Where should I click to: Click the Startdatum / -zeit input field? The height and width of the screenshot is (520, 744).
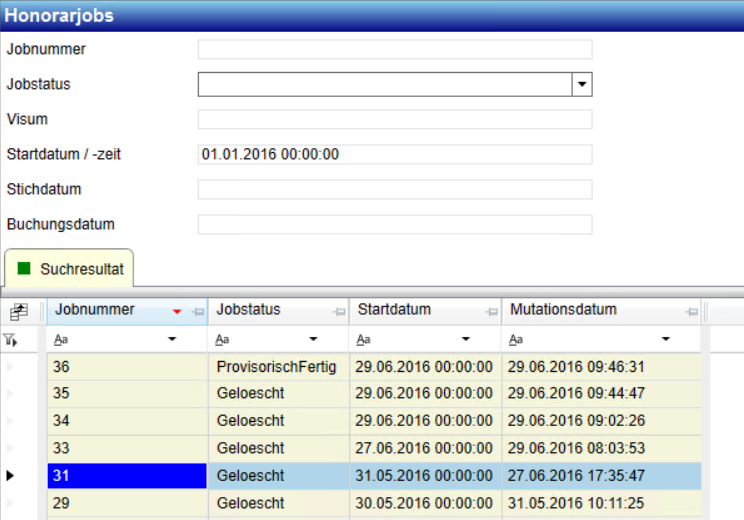click(395, 155)
